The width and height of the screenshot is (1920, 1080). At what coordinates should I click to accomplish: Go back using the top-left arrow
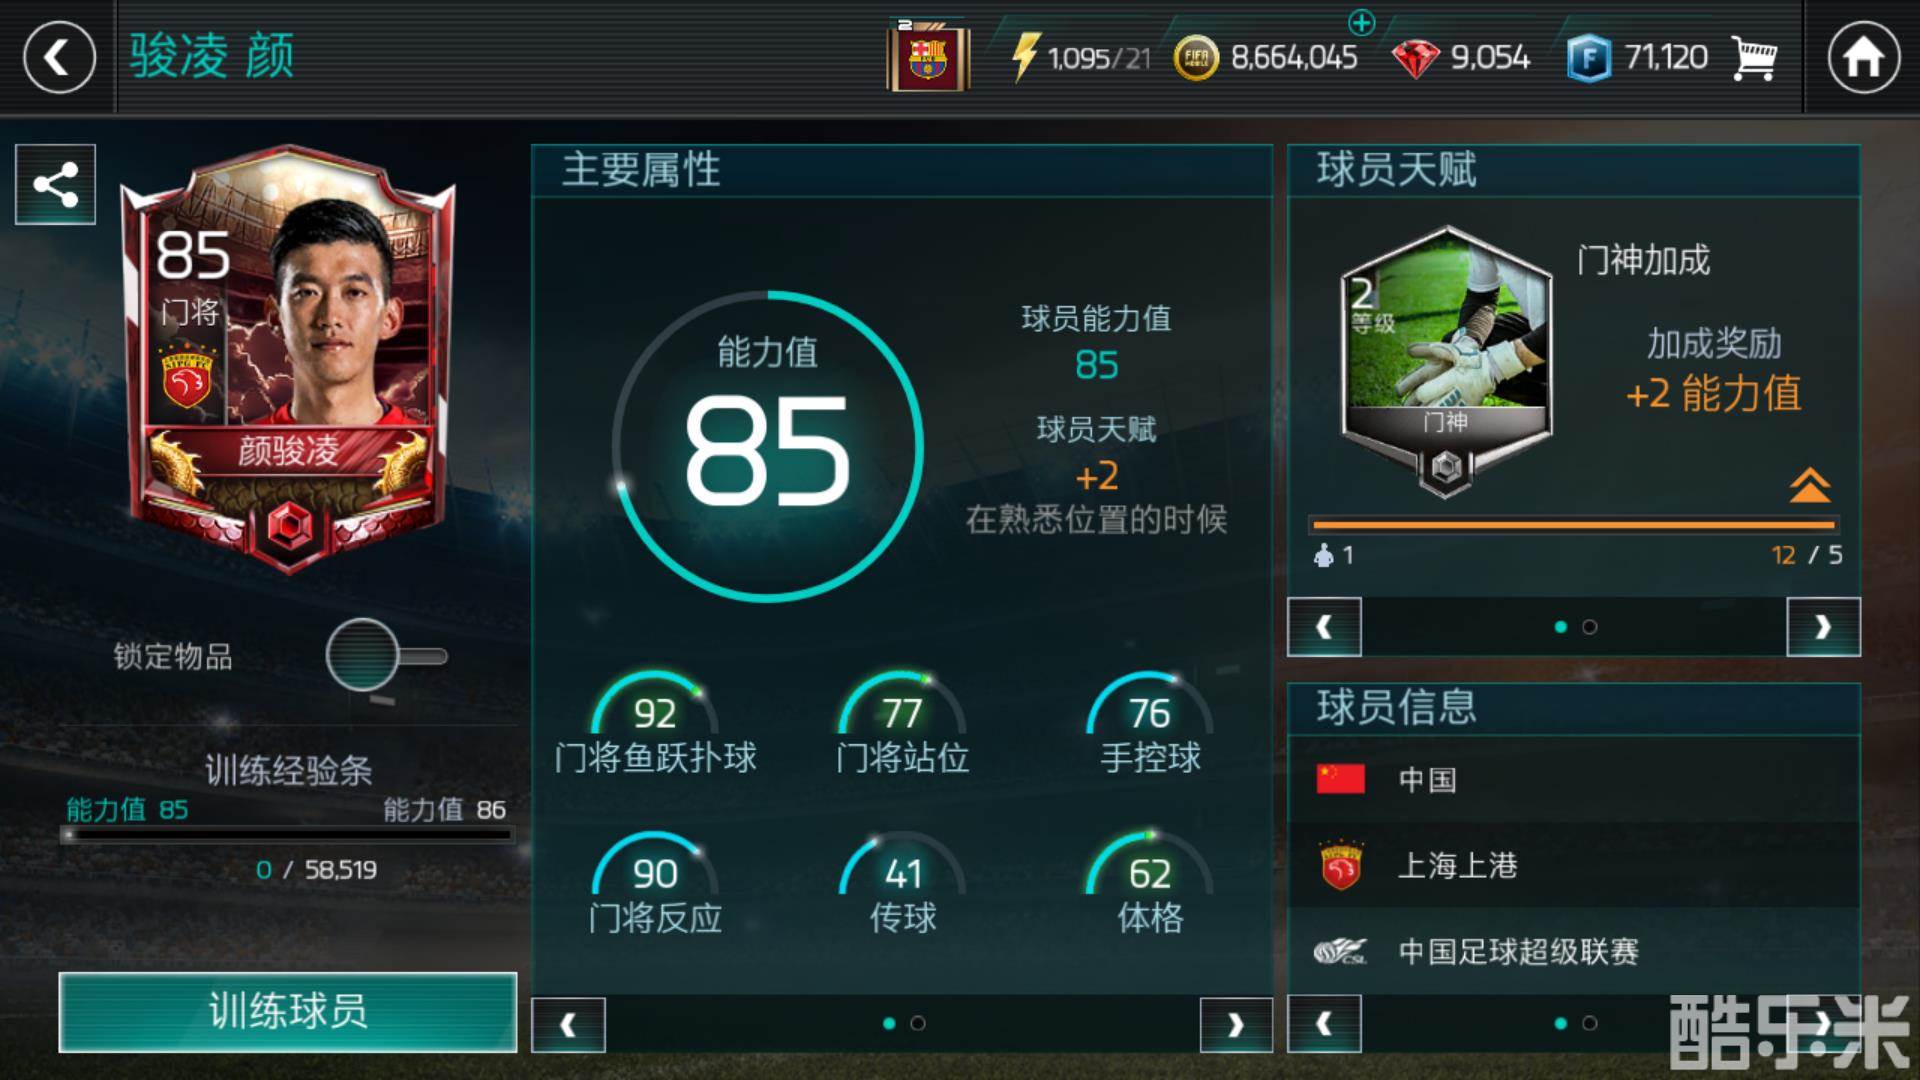coord(59,57)
